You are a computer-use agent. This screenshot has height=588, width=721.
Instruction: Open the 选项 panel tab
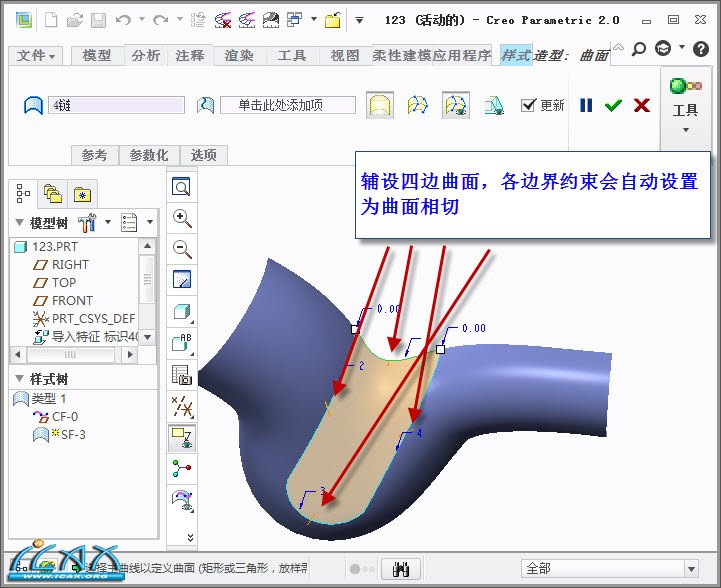pos(204,155)
